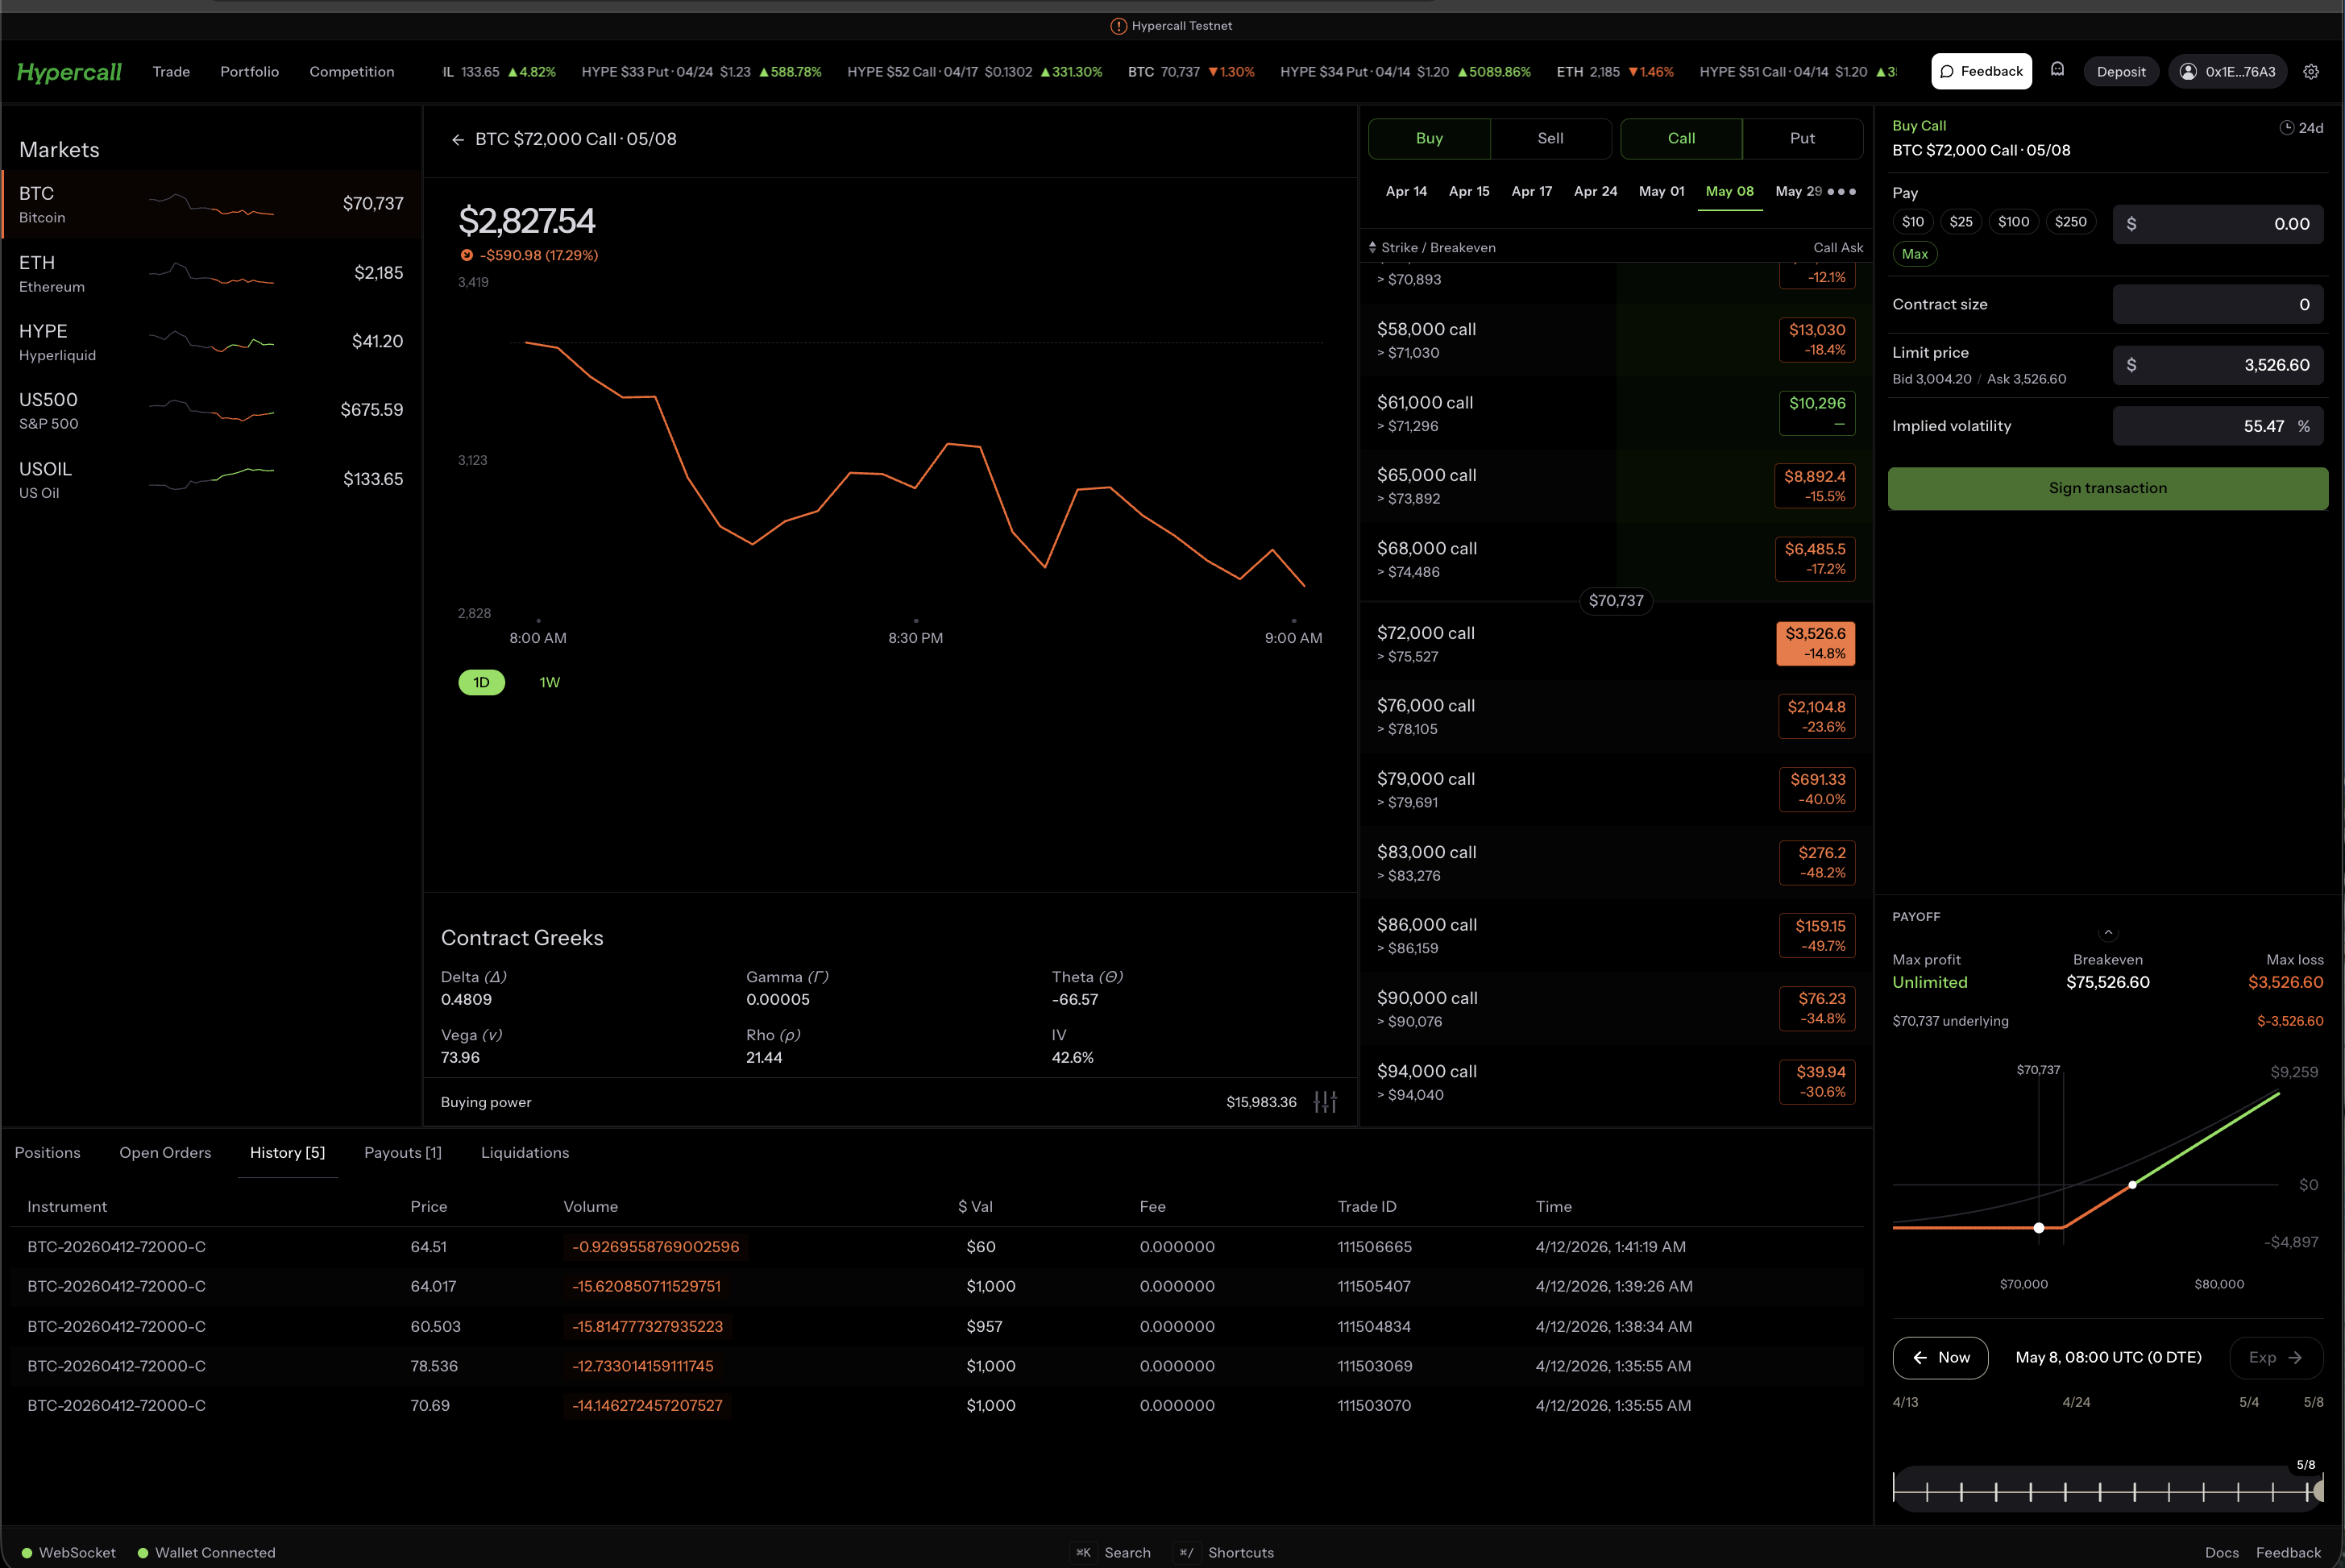Click payoff date slider handle at 5/8
The height and width of the screenshot is (1568, 2345).
pyautogui.click(x=2319, y=1491)
